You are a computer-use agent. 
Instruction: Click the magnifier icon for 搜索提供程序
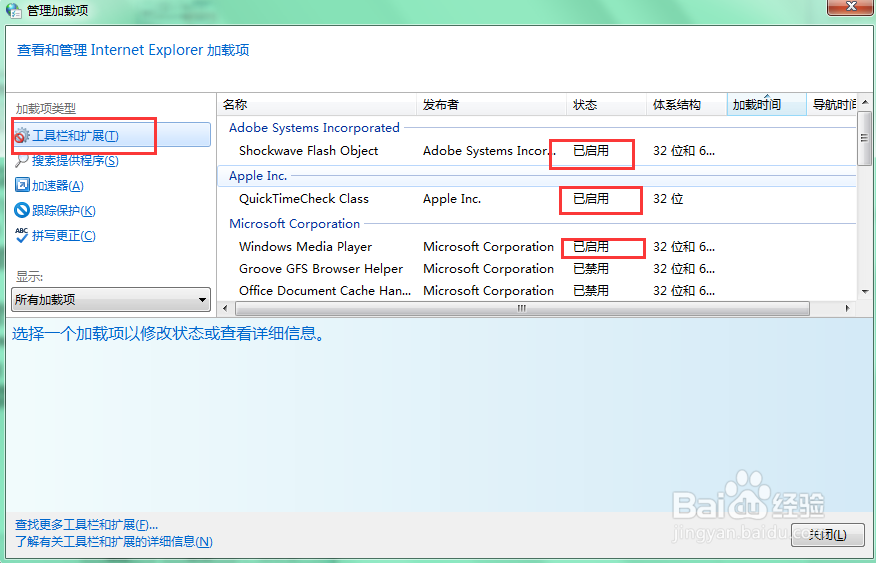point(21,161)
